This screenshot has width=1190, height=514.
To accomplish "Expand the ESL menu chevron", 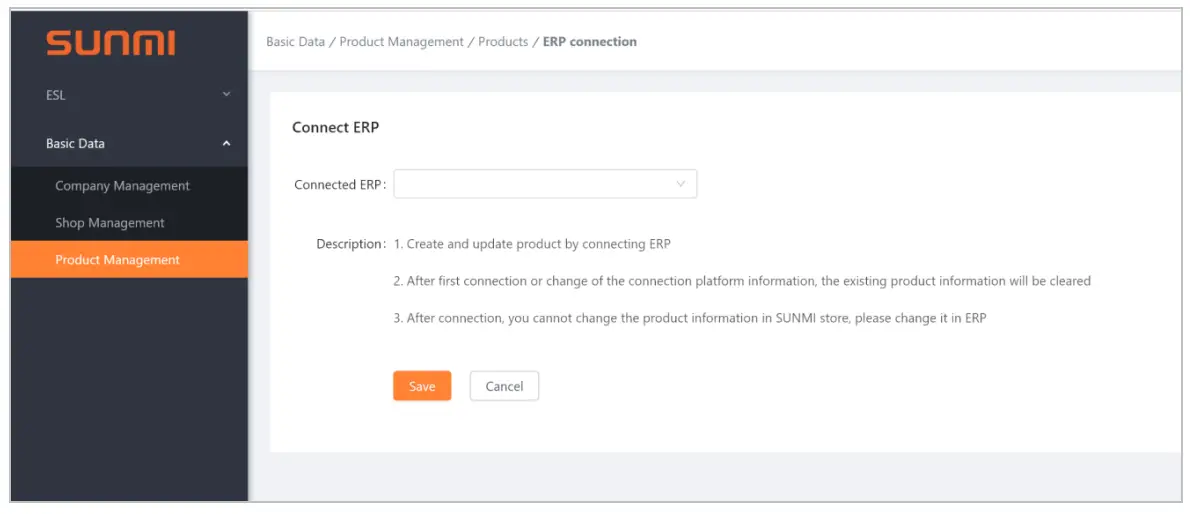I will [x=226, y=95].
